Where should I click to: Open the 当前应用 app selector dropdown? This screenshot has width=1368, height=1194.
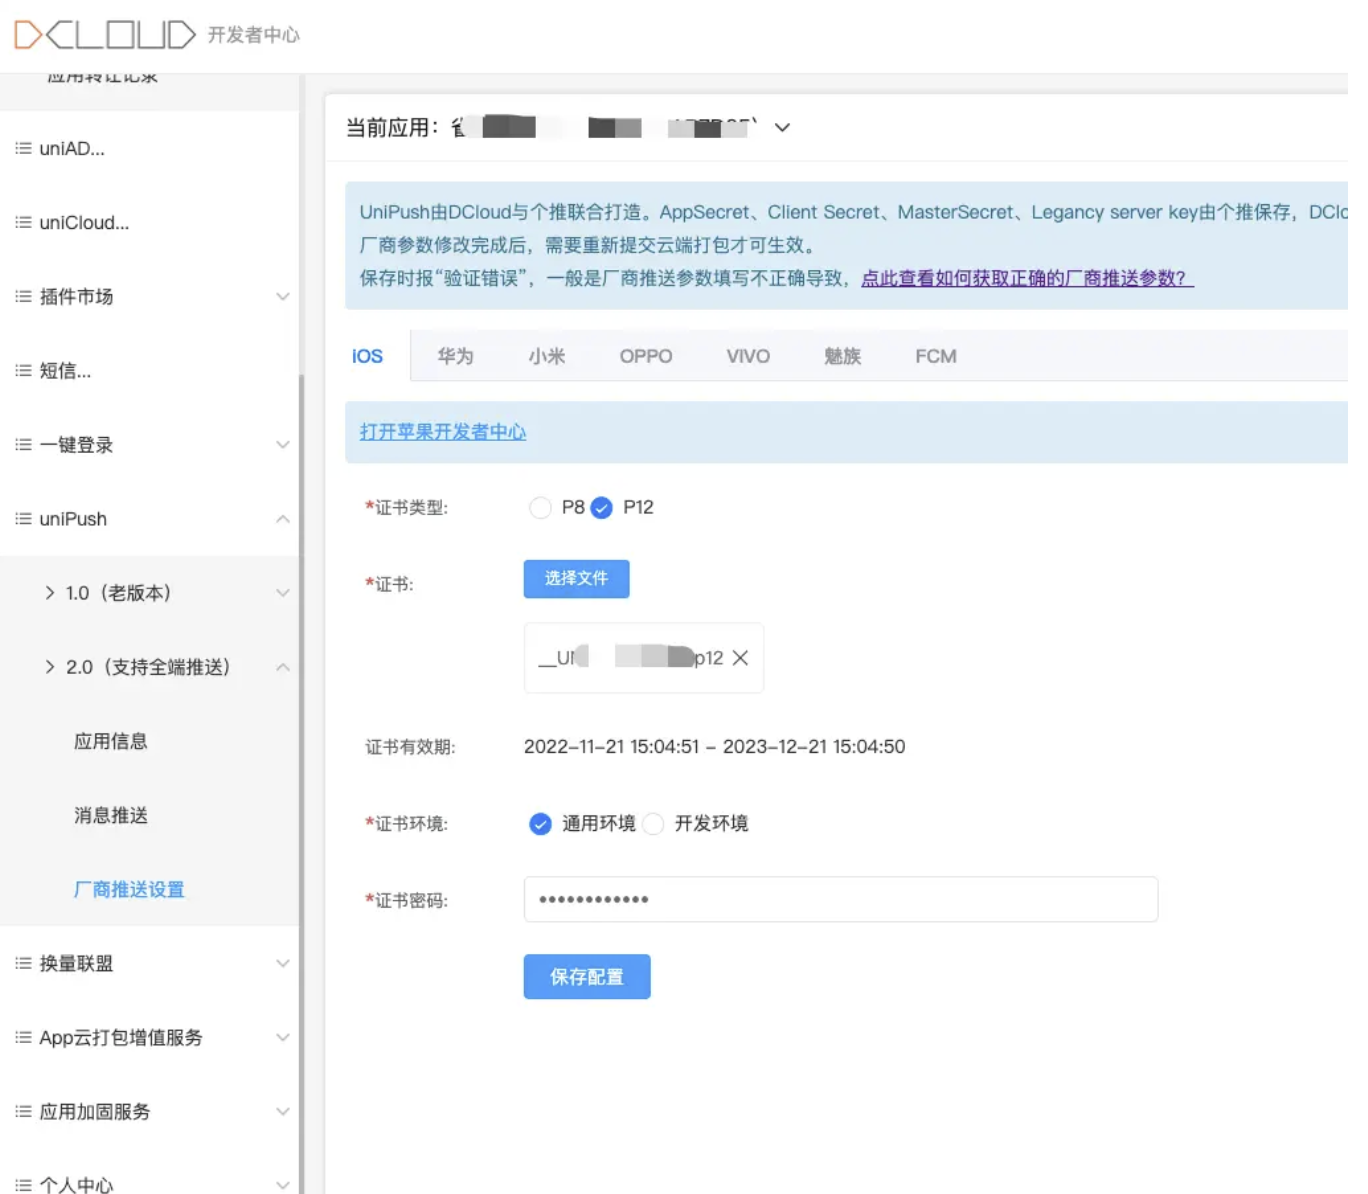[782, 128]
